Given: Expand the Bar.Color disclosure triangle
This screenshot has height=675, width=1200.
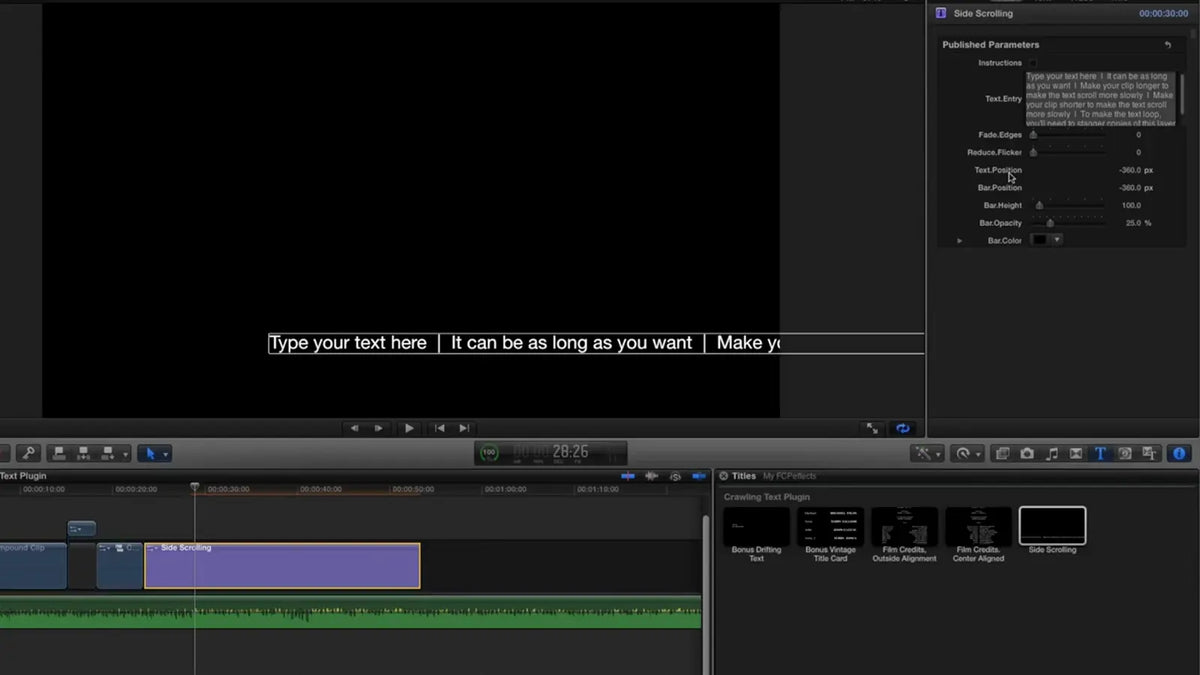Looking at the screenshot, I should tap(960, 241).
